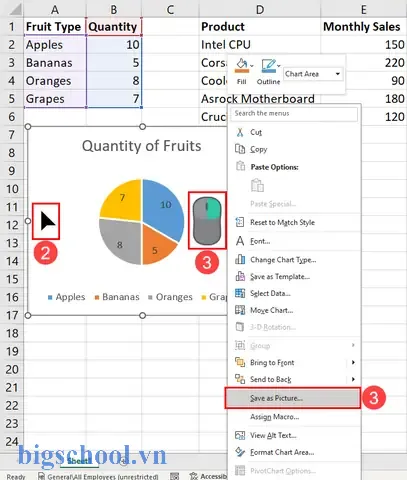Screen dimensions: 407x480
Task: Click the Reset to Match Style icon
Action: click(240, 222)
